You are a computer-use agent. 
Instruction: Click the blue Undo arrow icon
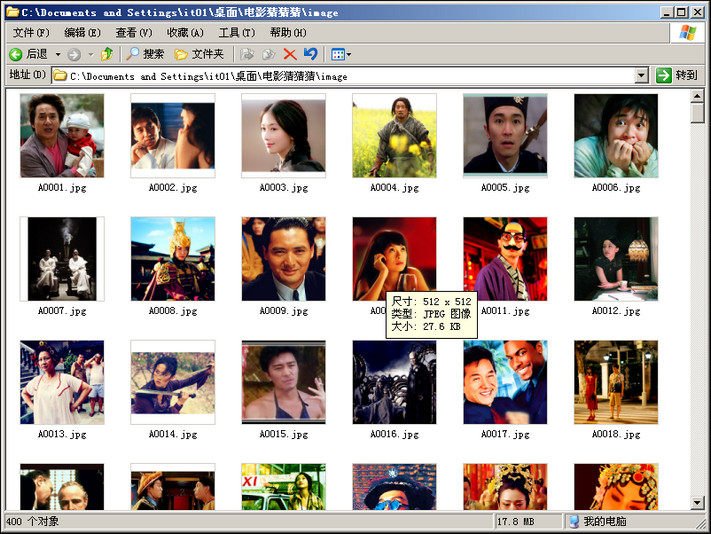coord(311,54)
